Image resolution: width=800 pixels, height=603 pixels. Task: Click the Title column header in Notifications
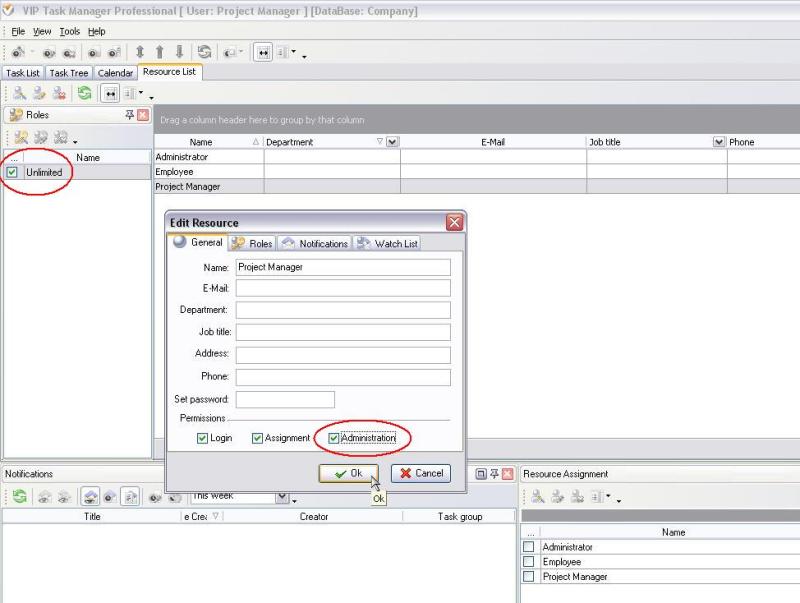tap(92, 517)
